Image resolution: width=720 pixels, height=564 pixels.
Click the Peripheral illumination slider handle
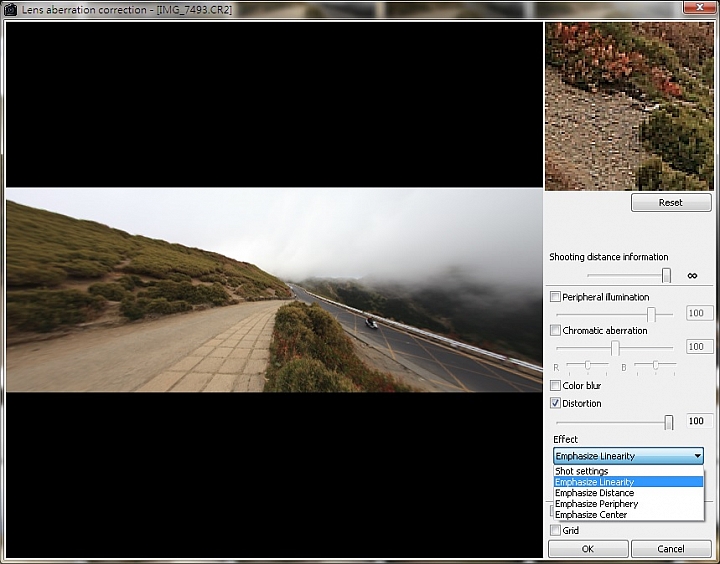(651, 315)
